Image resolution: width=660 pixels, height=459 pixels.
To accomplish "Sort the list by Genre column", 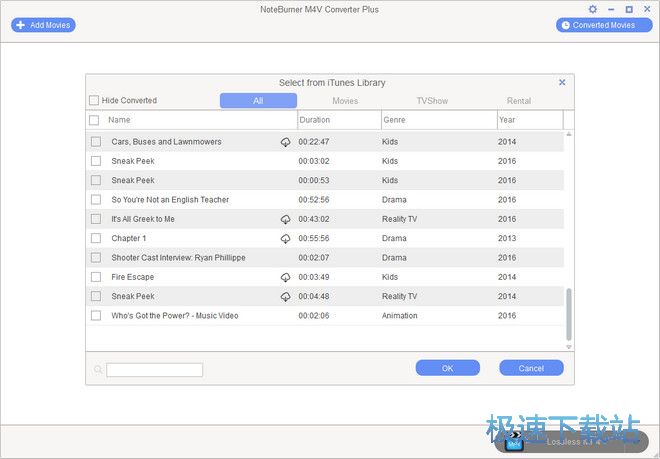I will [x=437, y=120].
